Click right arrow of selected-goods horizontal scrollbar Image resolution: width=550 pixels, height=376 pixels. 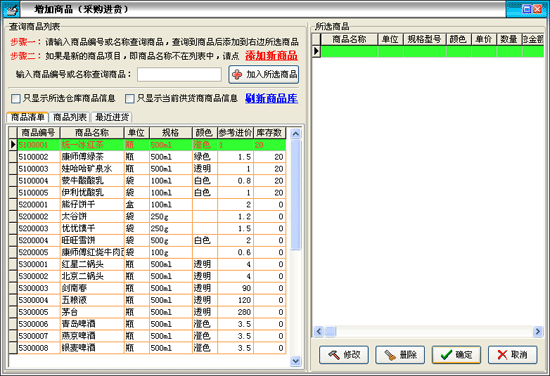(537, 331)
